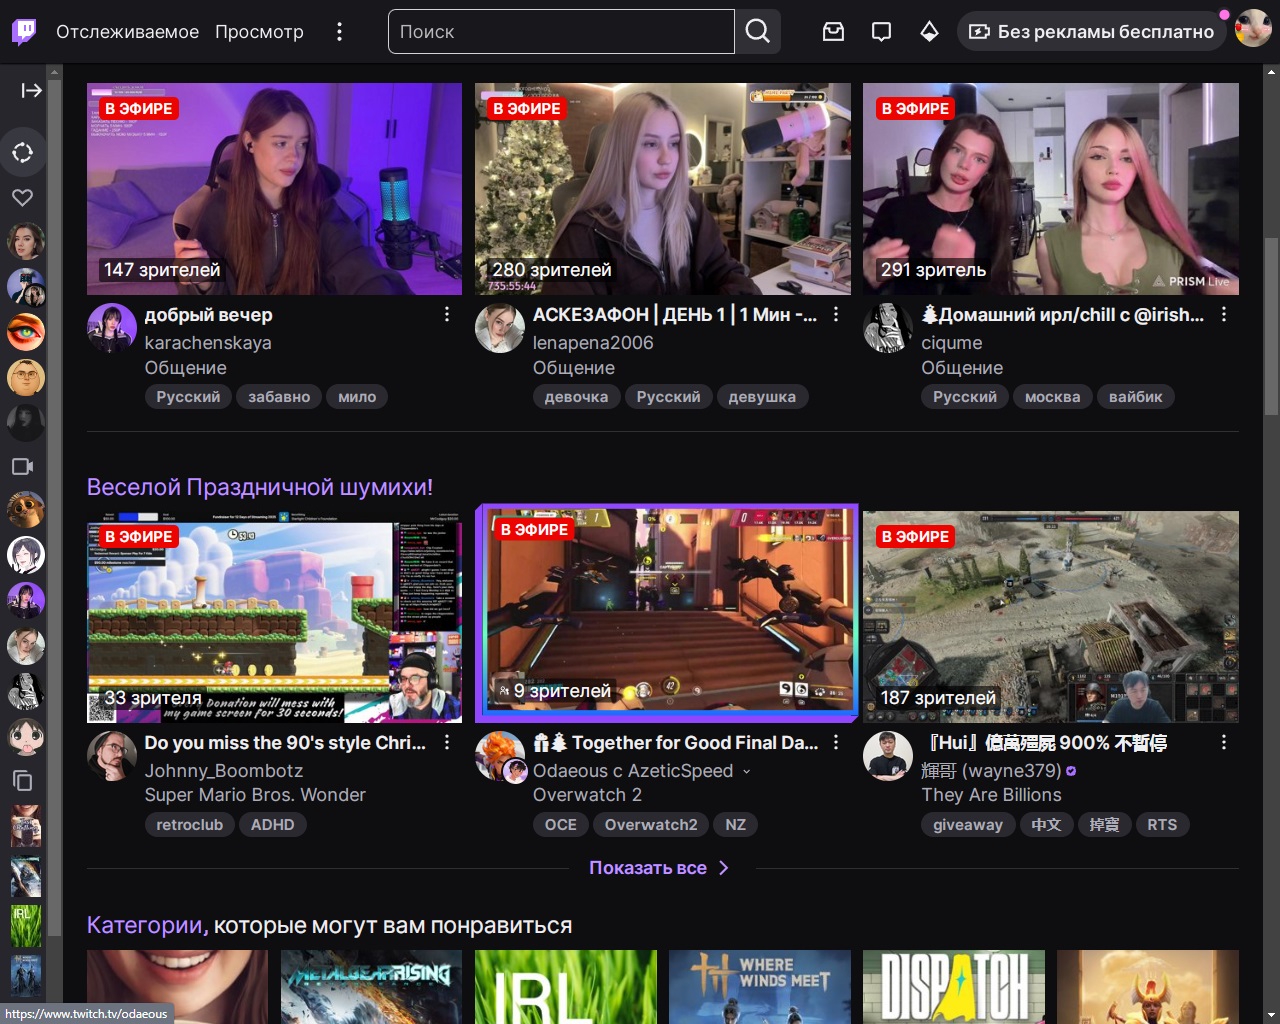Open the stacked-squares icon in sidebar
Viewport: 1280px width, 1024px height.
[x=23, y=781]
